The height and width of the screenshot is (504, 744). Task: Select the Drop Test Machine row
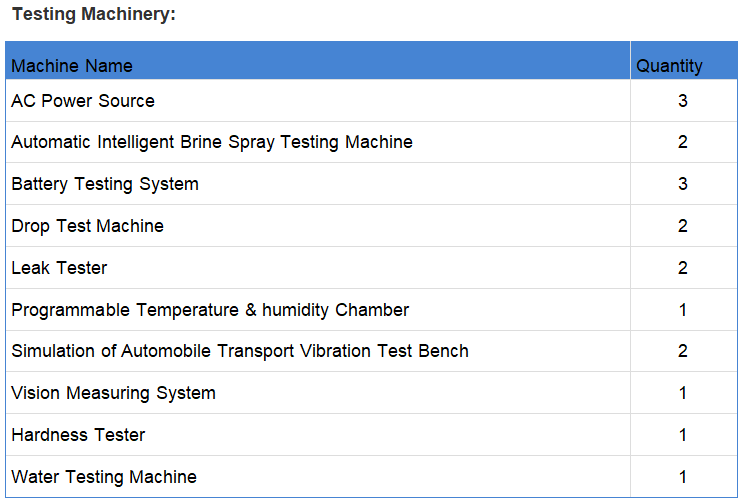(x=372, y=226)
